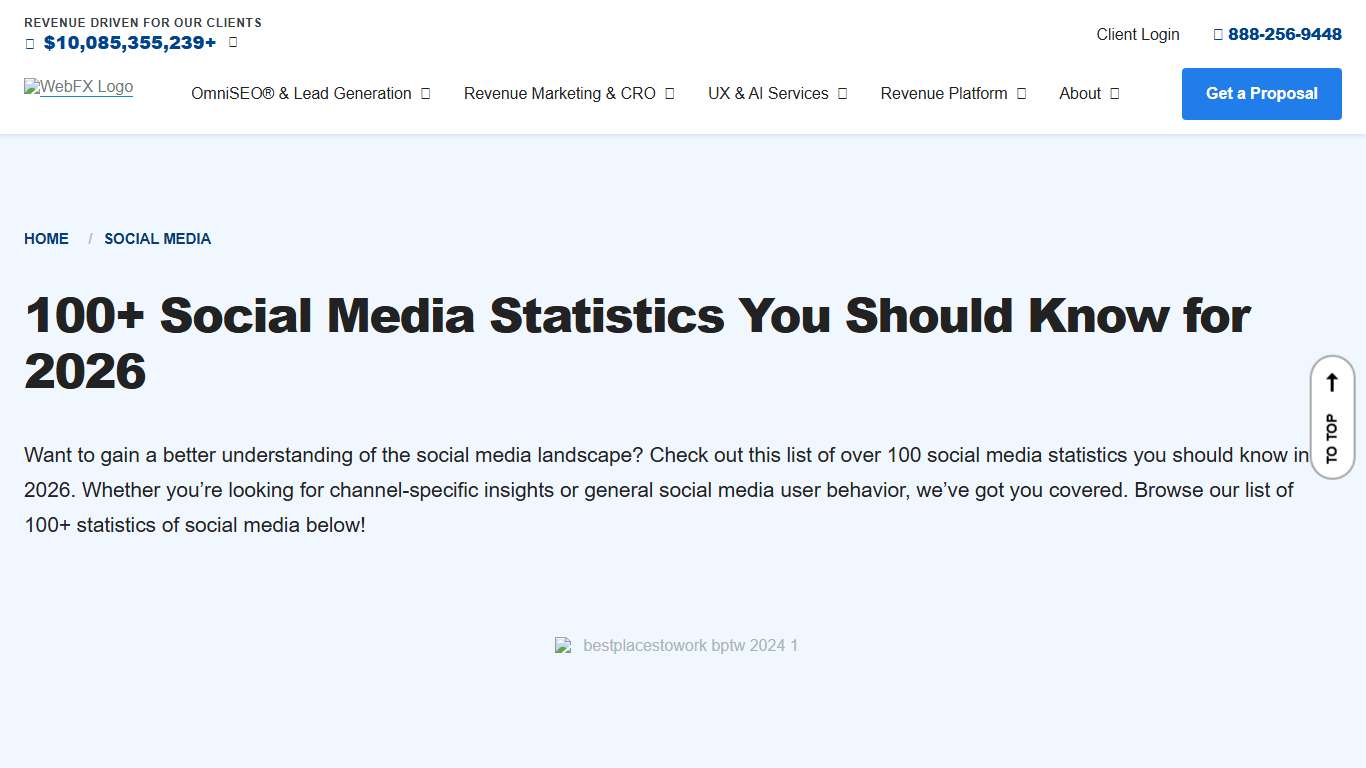Click the HOME breadcrumb link

tap(46, 238)
